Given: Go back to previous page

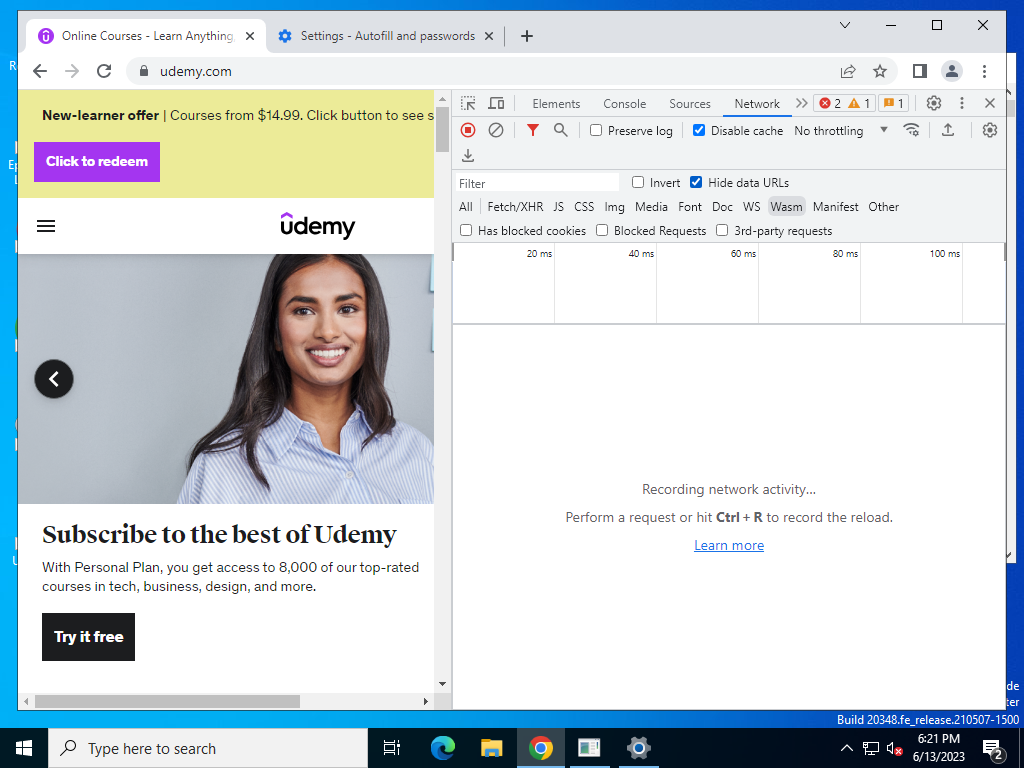Looking at the screenshot, I should 40,71.
